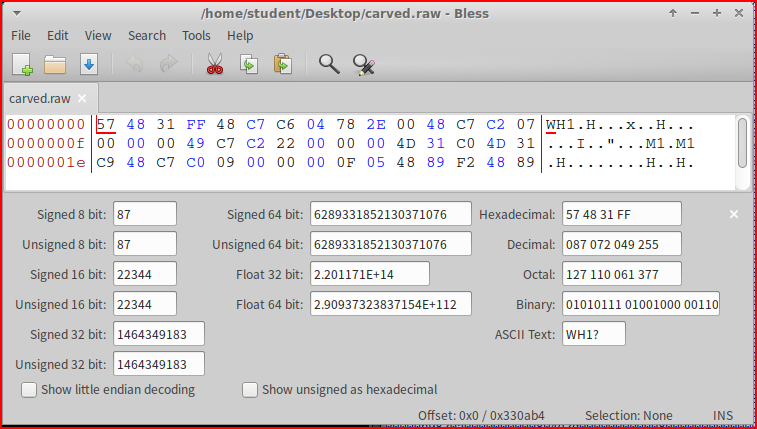This screenshot has height=429, width=757.
Task: Paste using the clipboard toolbar icon
Action: coord(282,65)
